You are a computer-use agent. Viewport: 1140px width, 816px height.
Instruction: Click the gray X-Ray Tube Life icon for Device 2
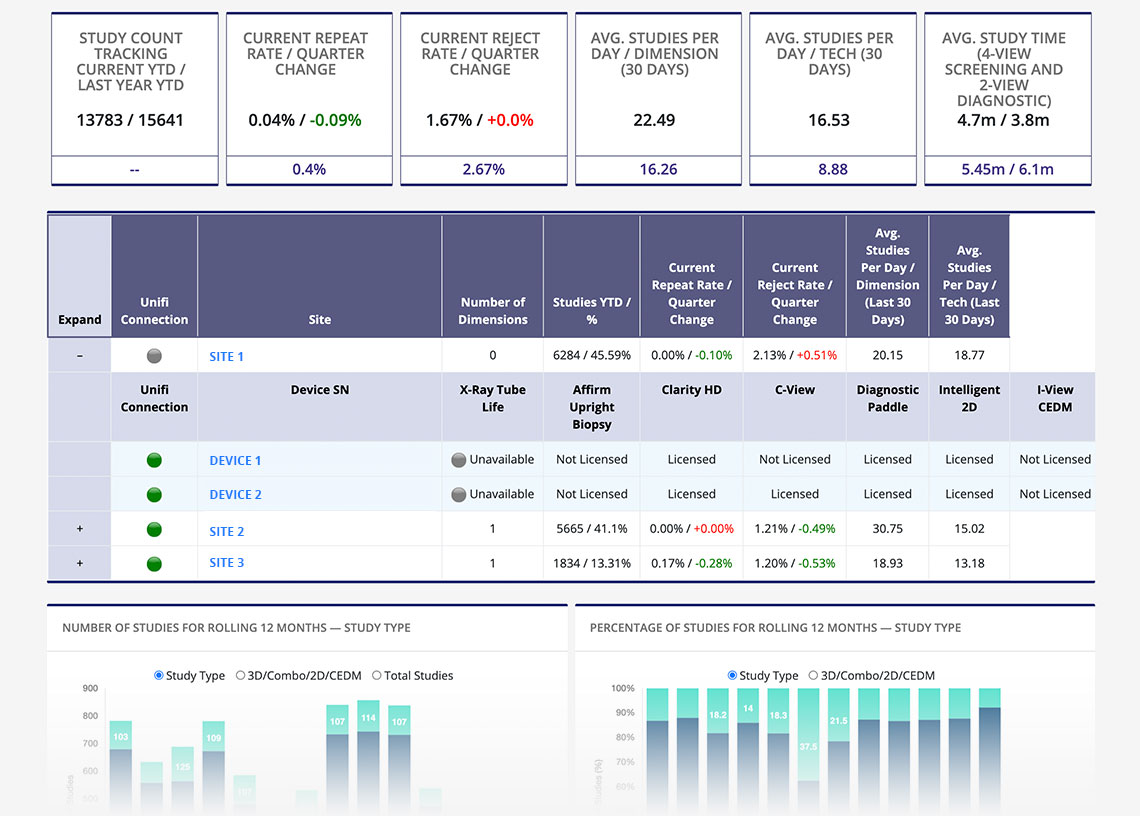pos(459,494)
